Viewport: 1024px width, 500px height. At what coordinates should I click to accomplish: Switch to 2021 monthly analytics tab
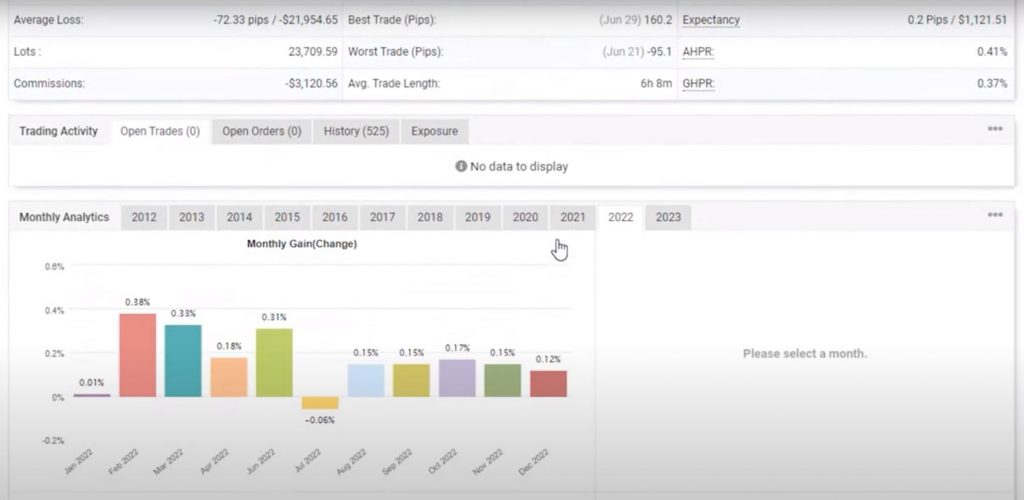click(573, 217)
